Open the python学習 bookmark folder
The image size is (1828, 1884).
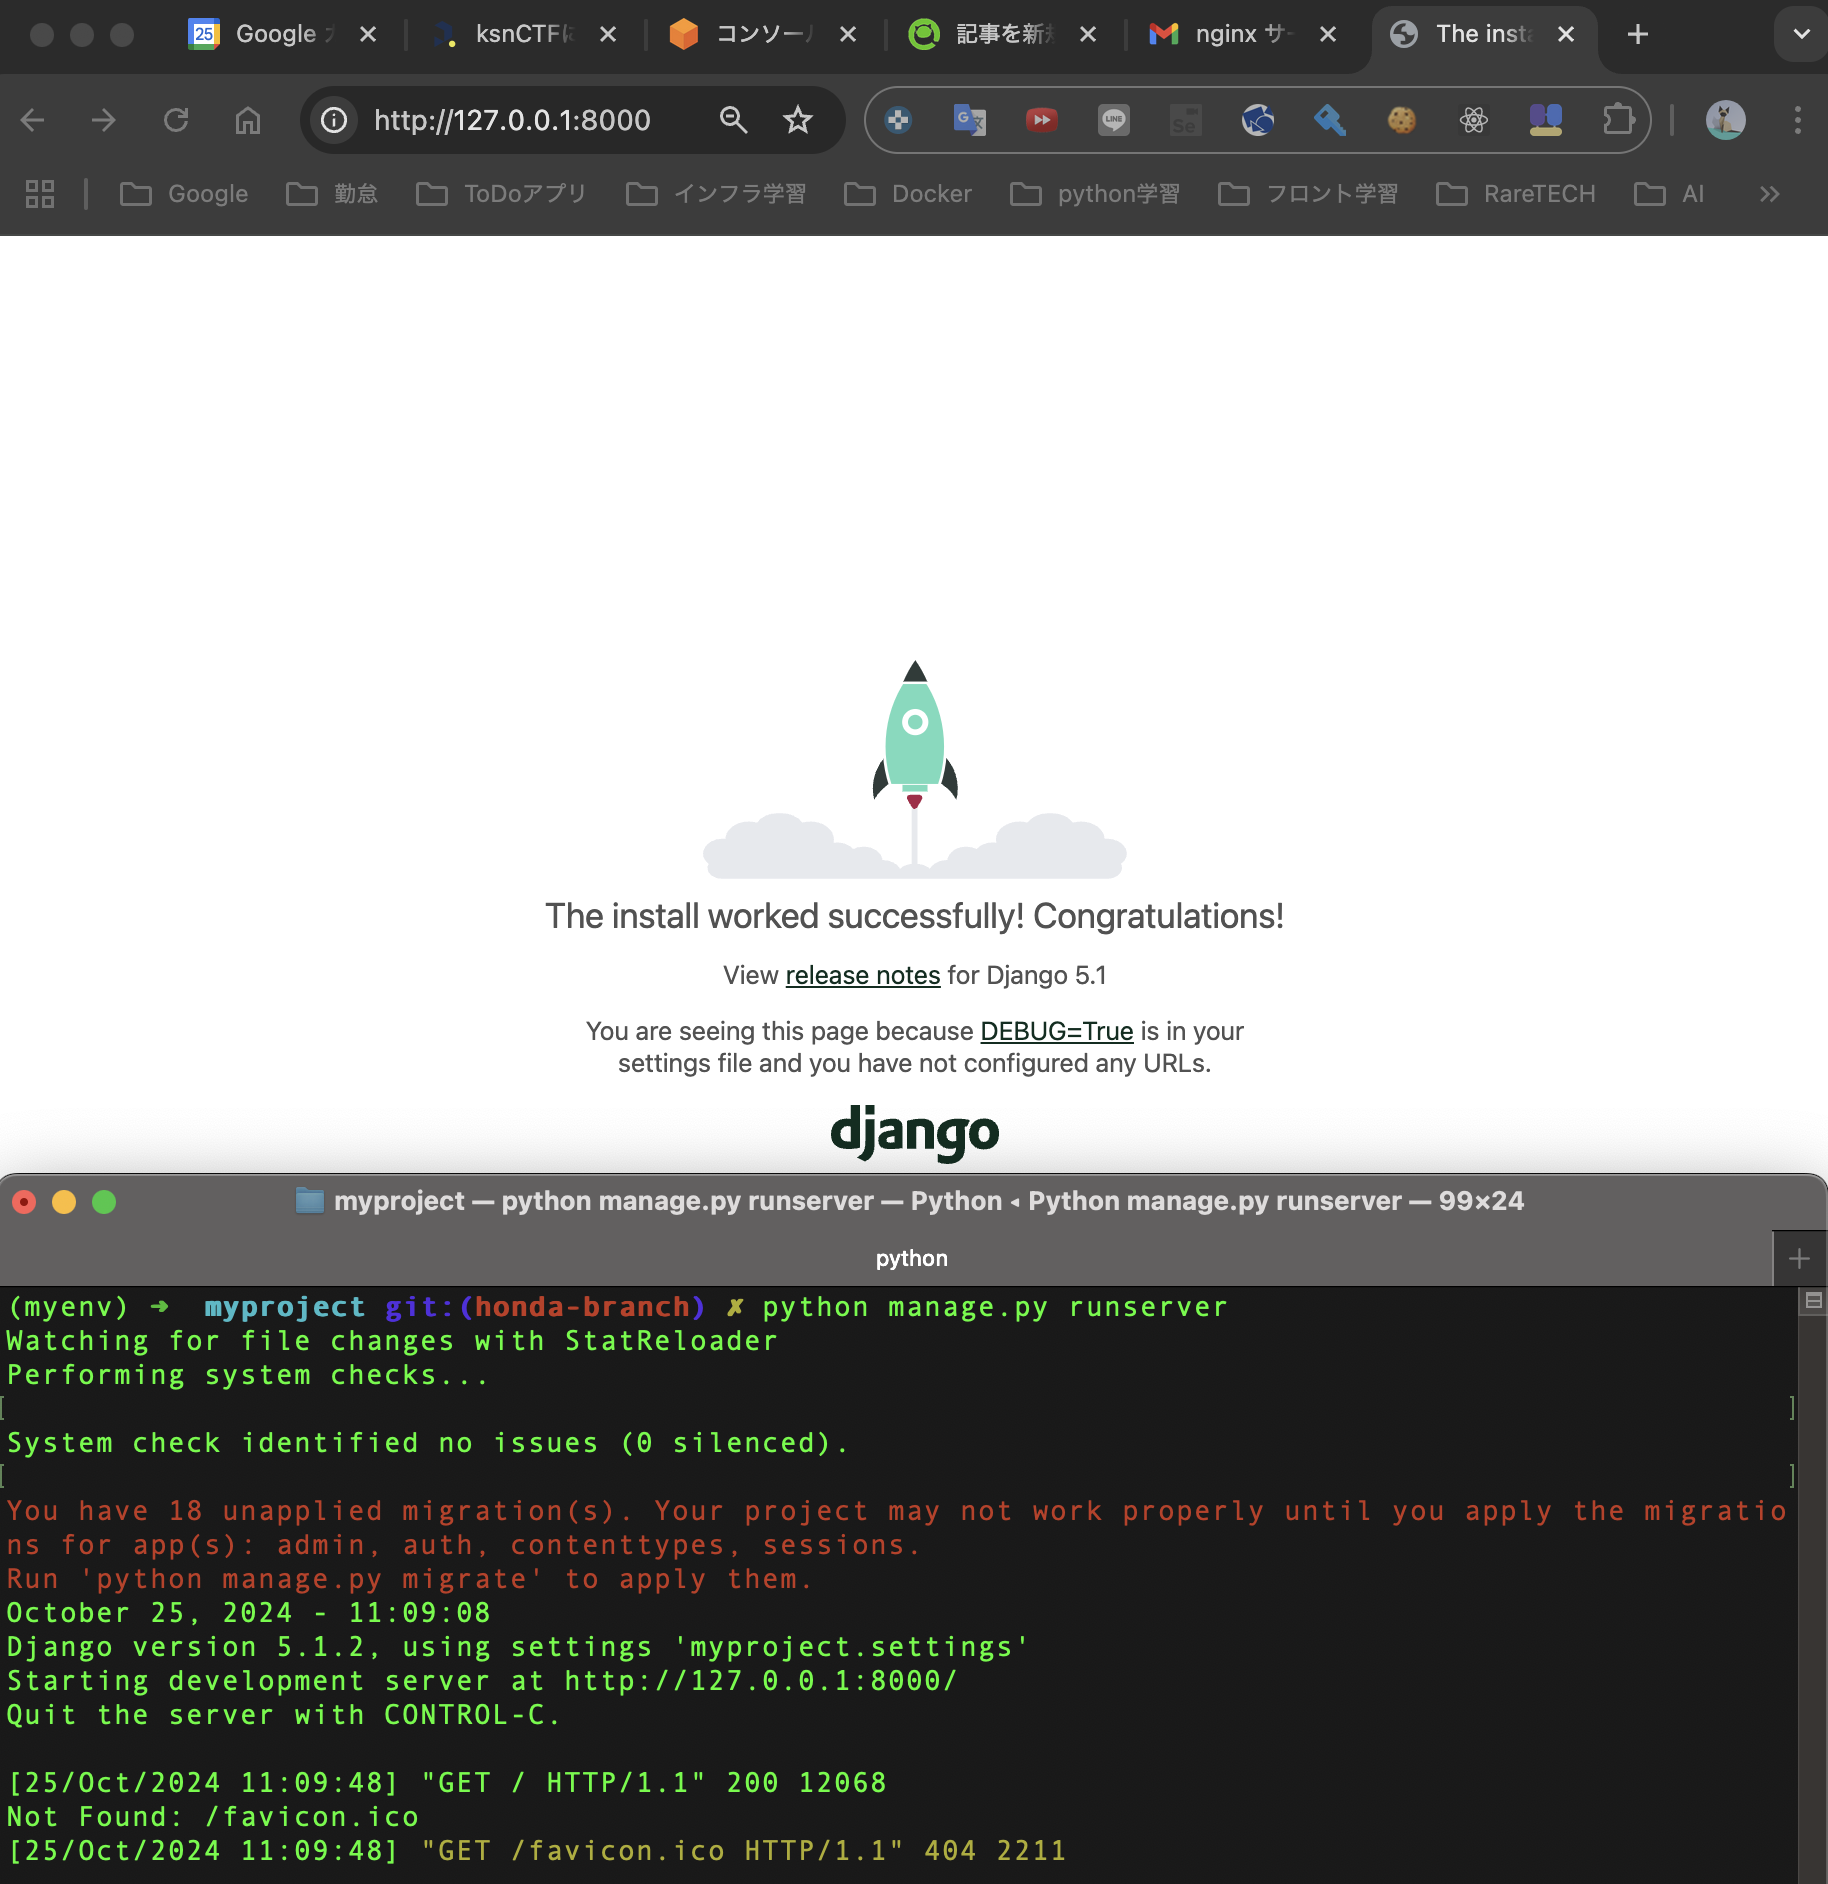(x=1095, y=194)
